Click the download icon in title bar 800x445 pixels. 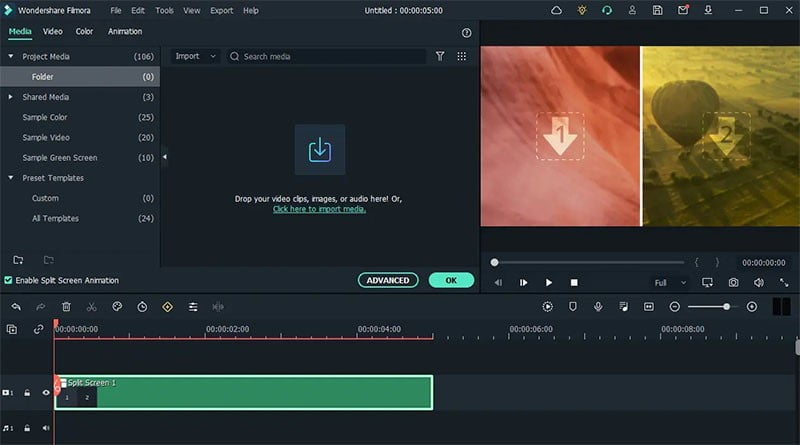tap(708, 10)
